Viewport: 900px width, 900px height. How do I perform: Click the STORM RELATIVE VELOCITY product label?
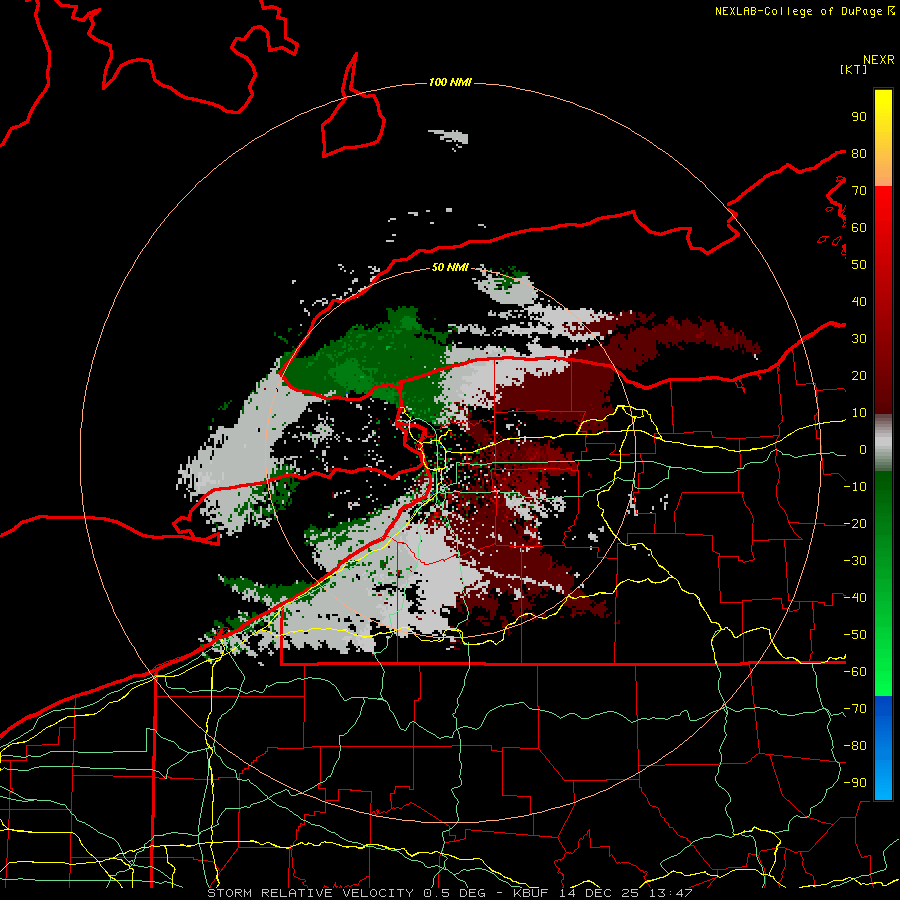pos(310,893)
